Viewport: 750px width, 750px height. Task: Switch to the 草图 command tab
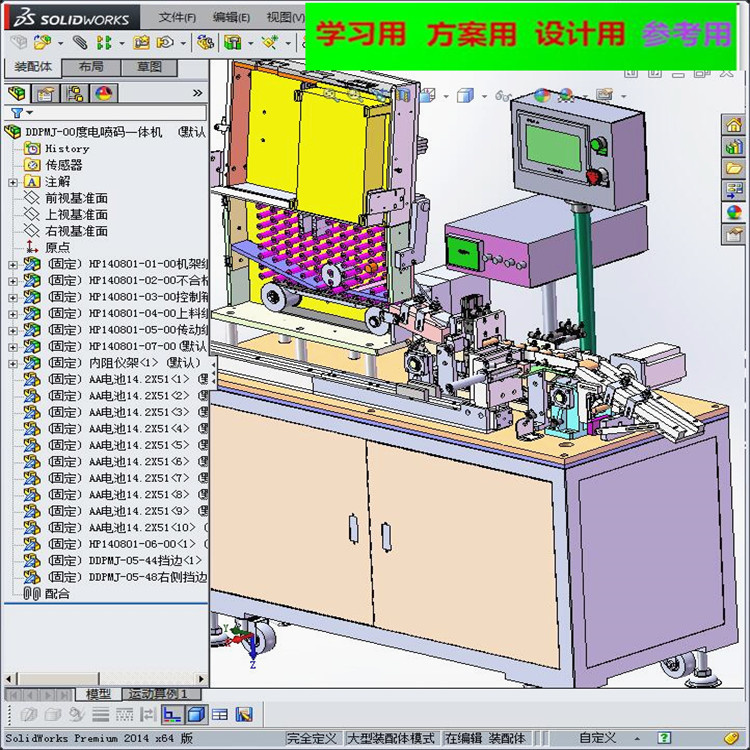pos(149,66)
